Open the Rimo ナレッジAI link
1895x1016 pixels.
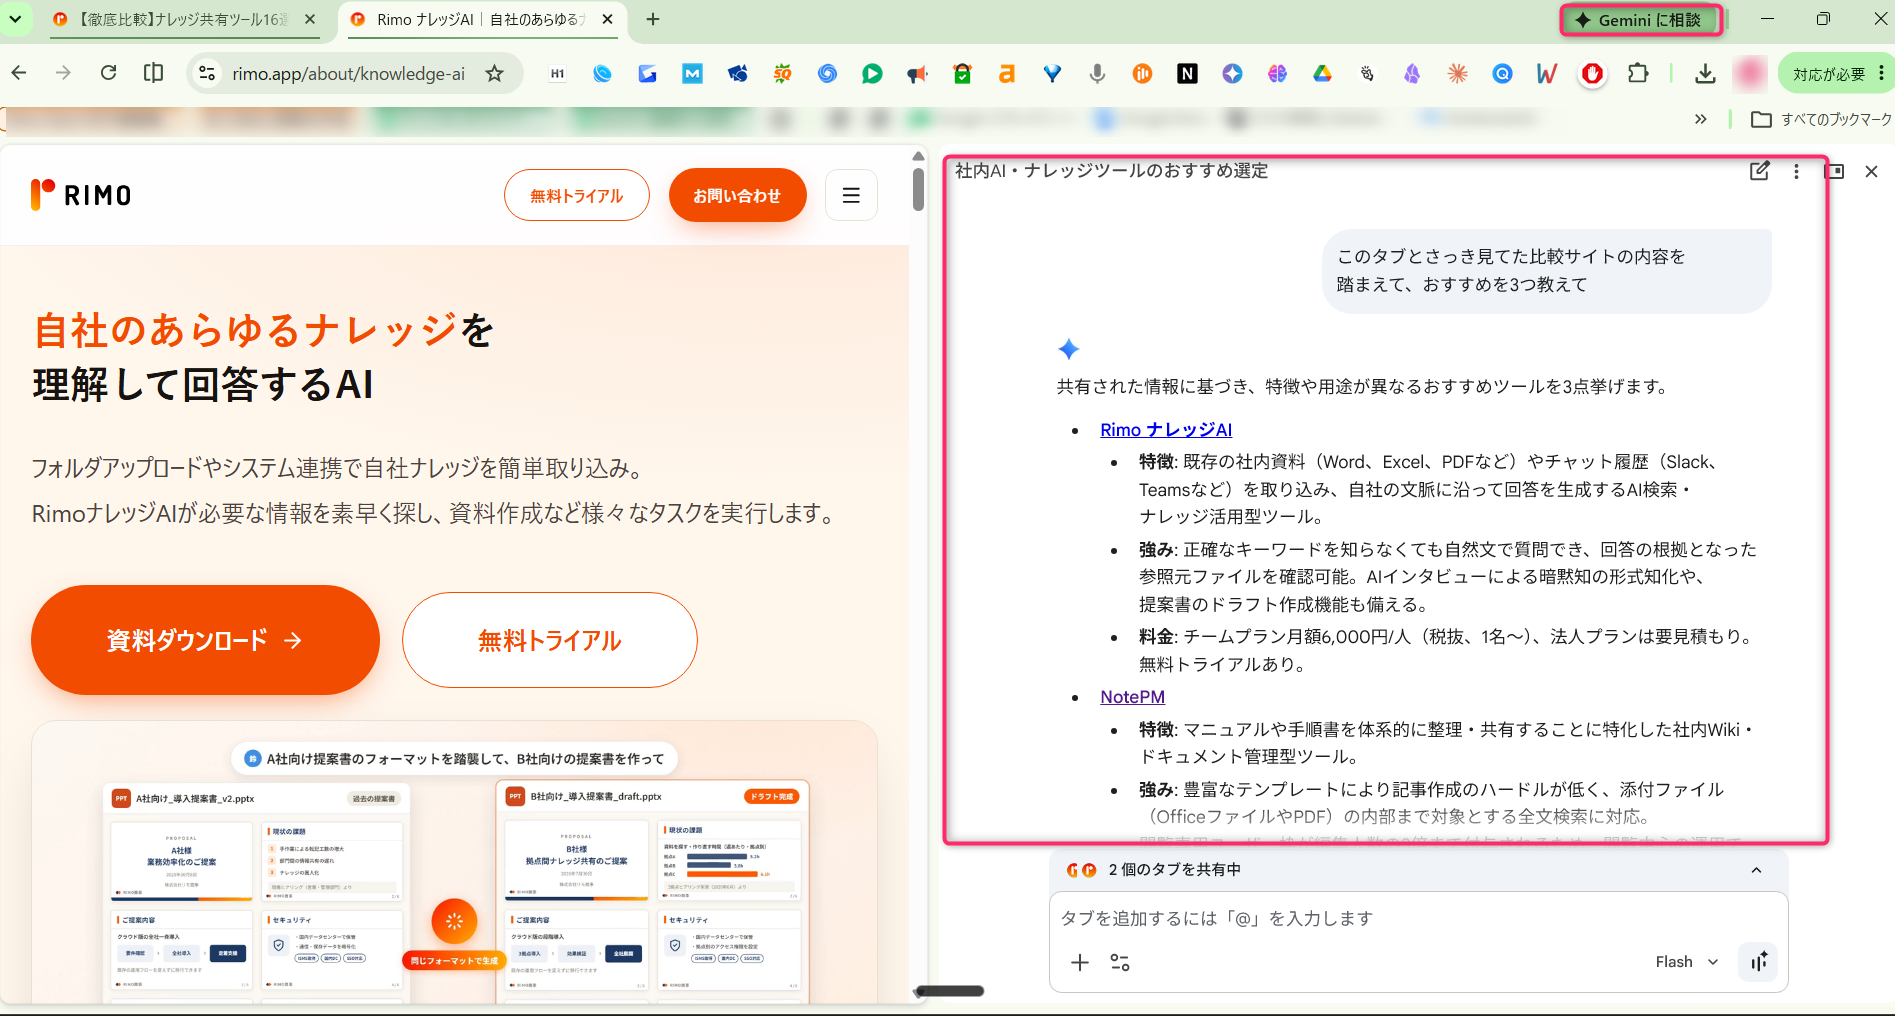1166,429
